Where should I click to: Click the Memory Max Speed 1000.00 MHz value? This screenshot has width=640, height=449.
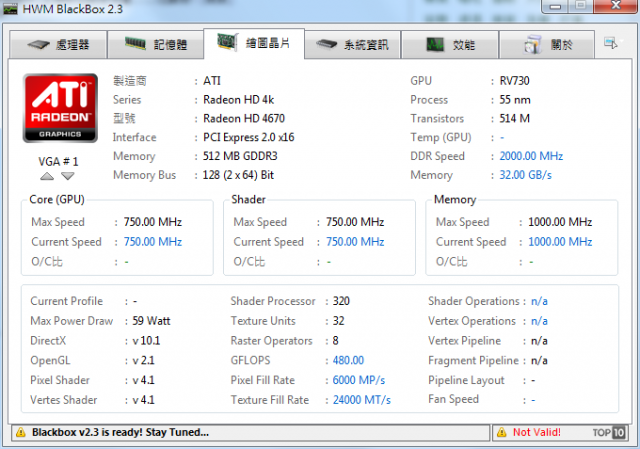pyautogui.click(x=560, y=222)
